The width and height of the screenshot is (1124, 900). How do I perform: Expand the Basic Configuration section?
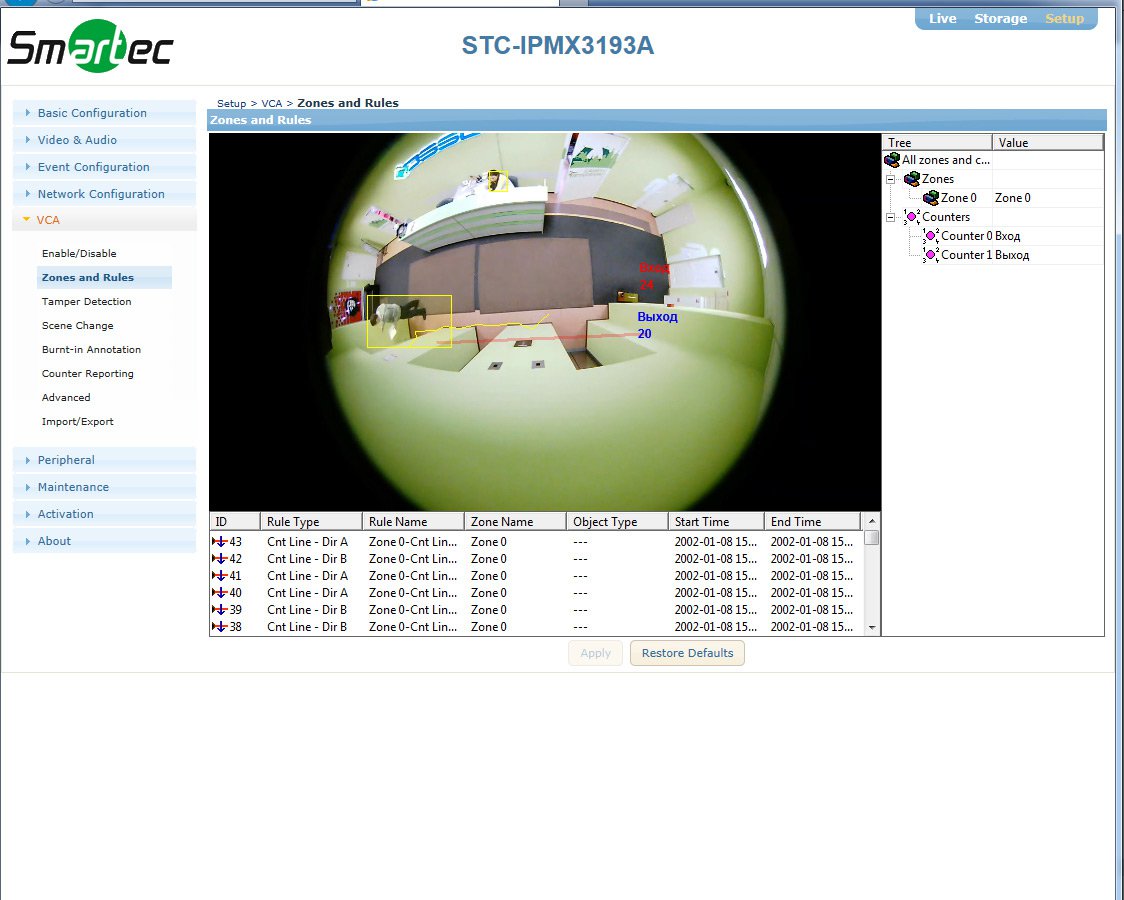tap(92, 113)
